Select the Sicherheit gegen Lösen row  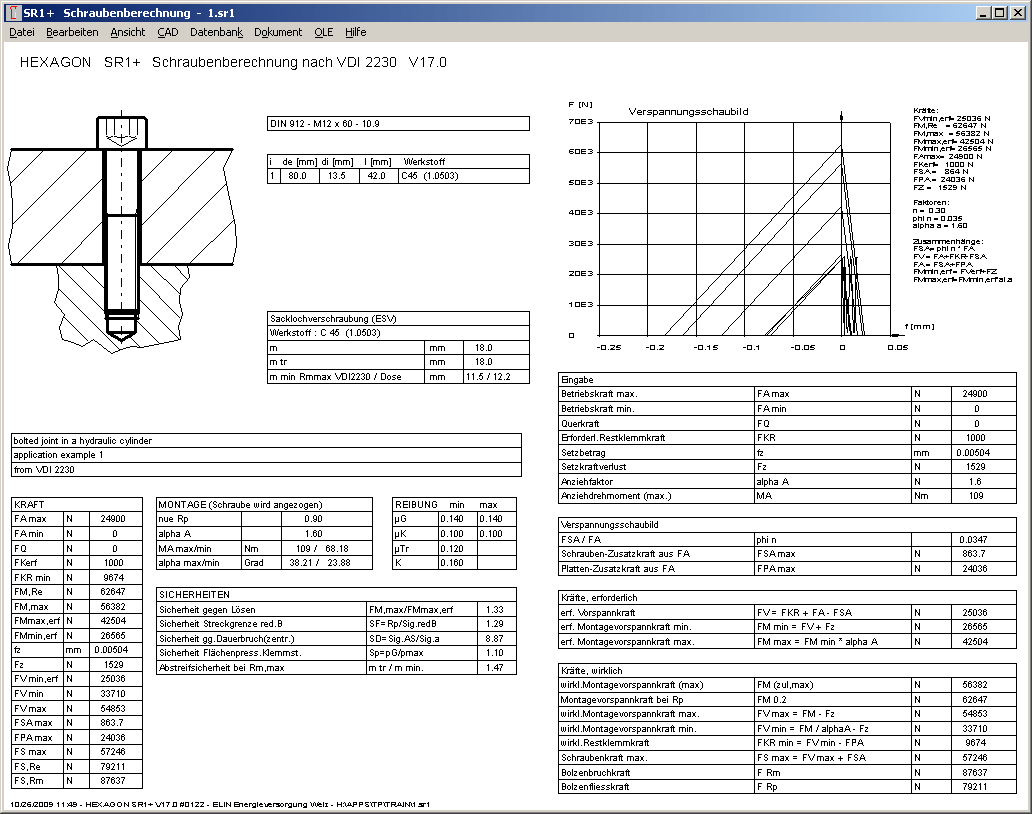coord(262,610)
